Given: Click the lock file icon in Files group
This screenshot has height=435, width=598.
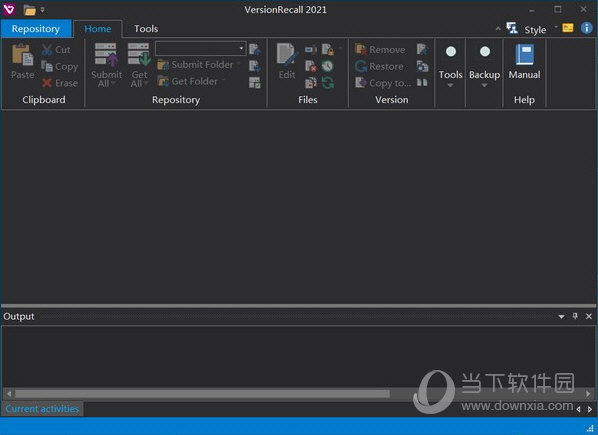Looking at the screenshot, I should tap(328, 49).
